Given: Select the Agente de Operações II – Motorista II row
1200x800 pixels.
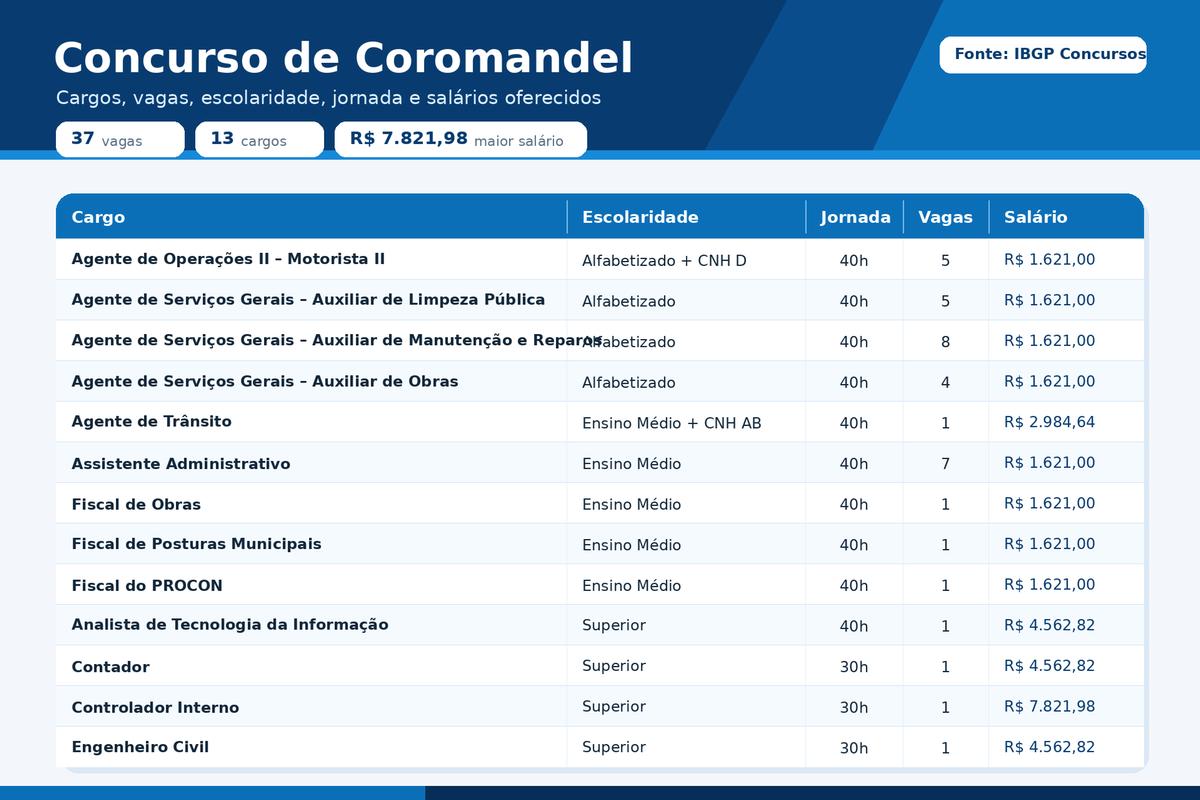Looking at the screenshot, I should point(600,259).
